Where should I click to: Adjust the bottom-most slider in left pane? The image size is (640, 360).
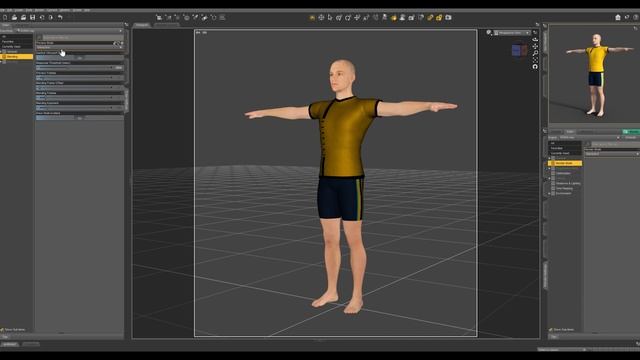tap(80, 118)
